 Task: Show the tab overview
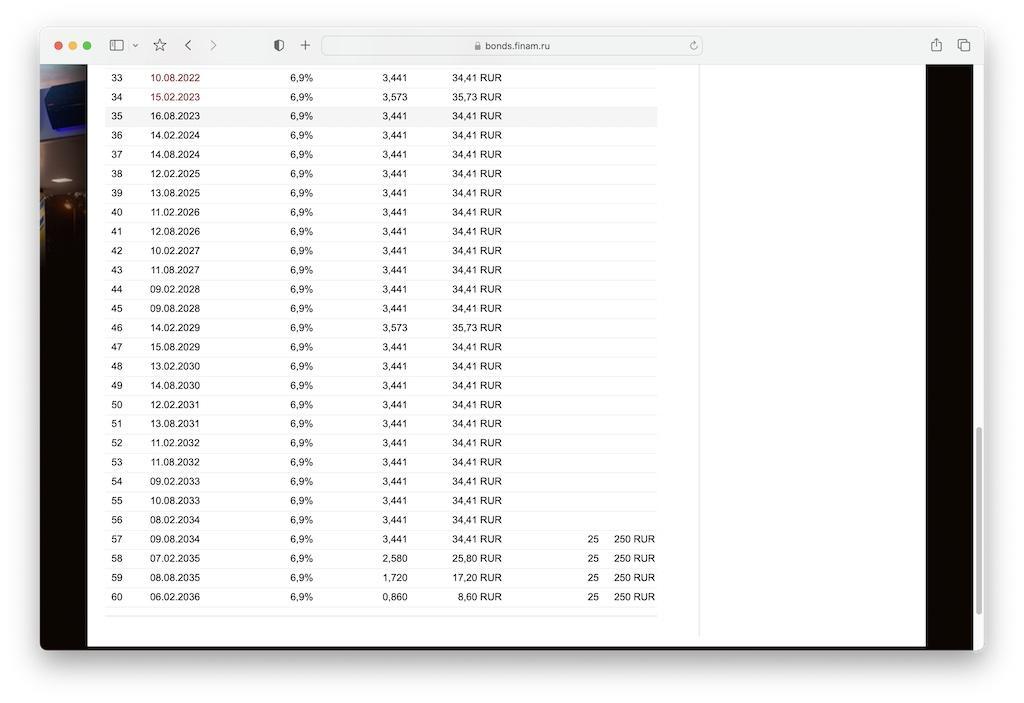coord(964,45)
